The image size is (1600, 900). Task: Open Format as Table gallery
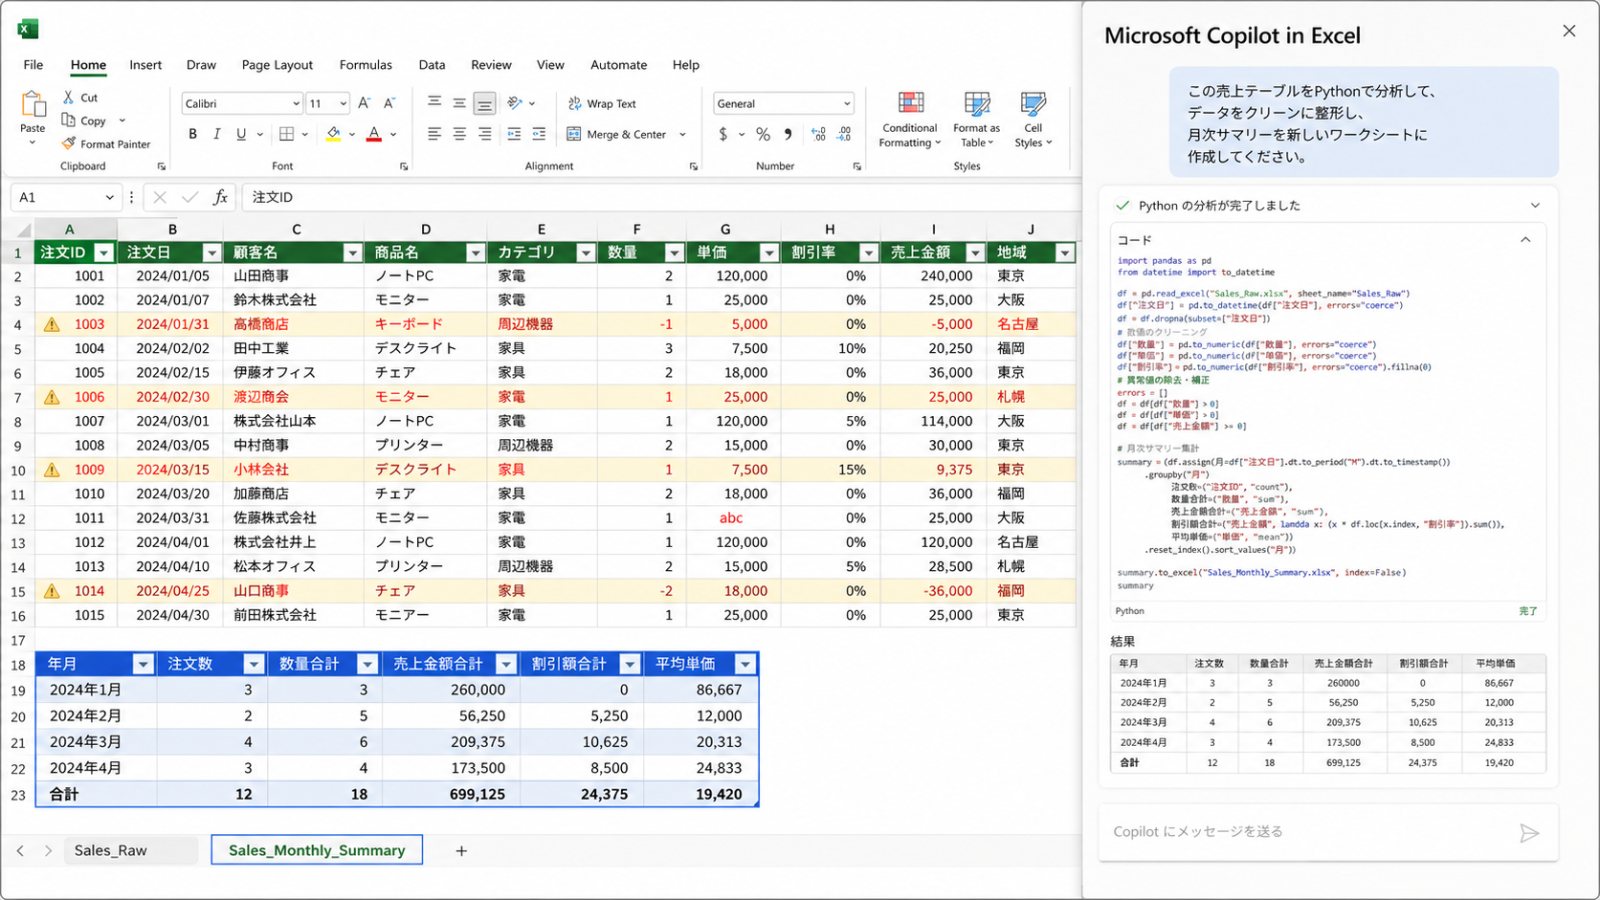(x=976, y=119)
